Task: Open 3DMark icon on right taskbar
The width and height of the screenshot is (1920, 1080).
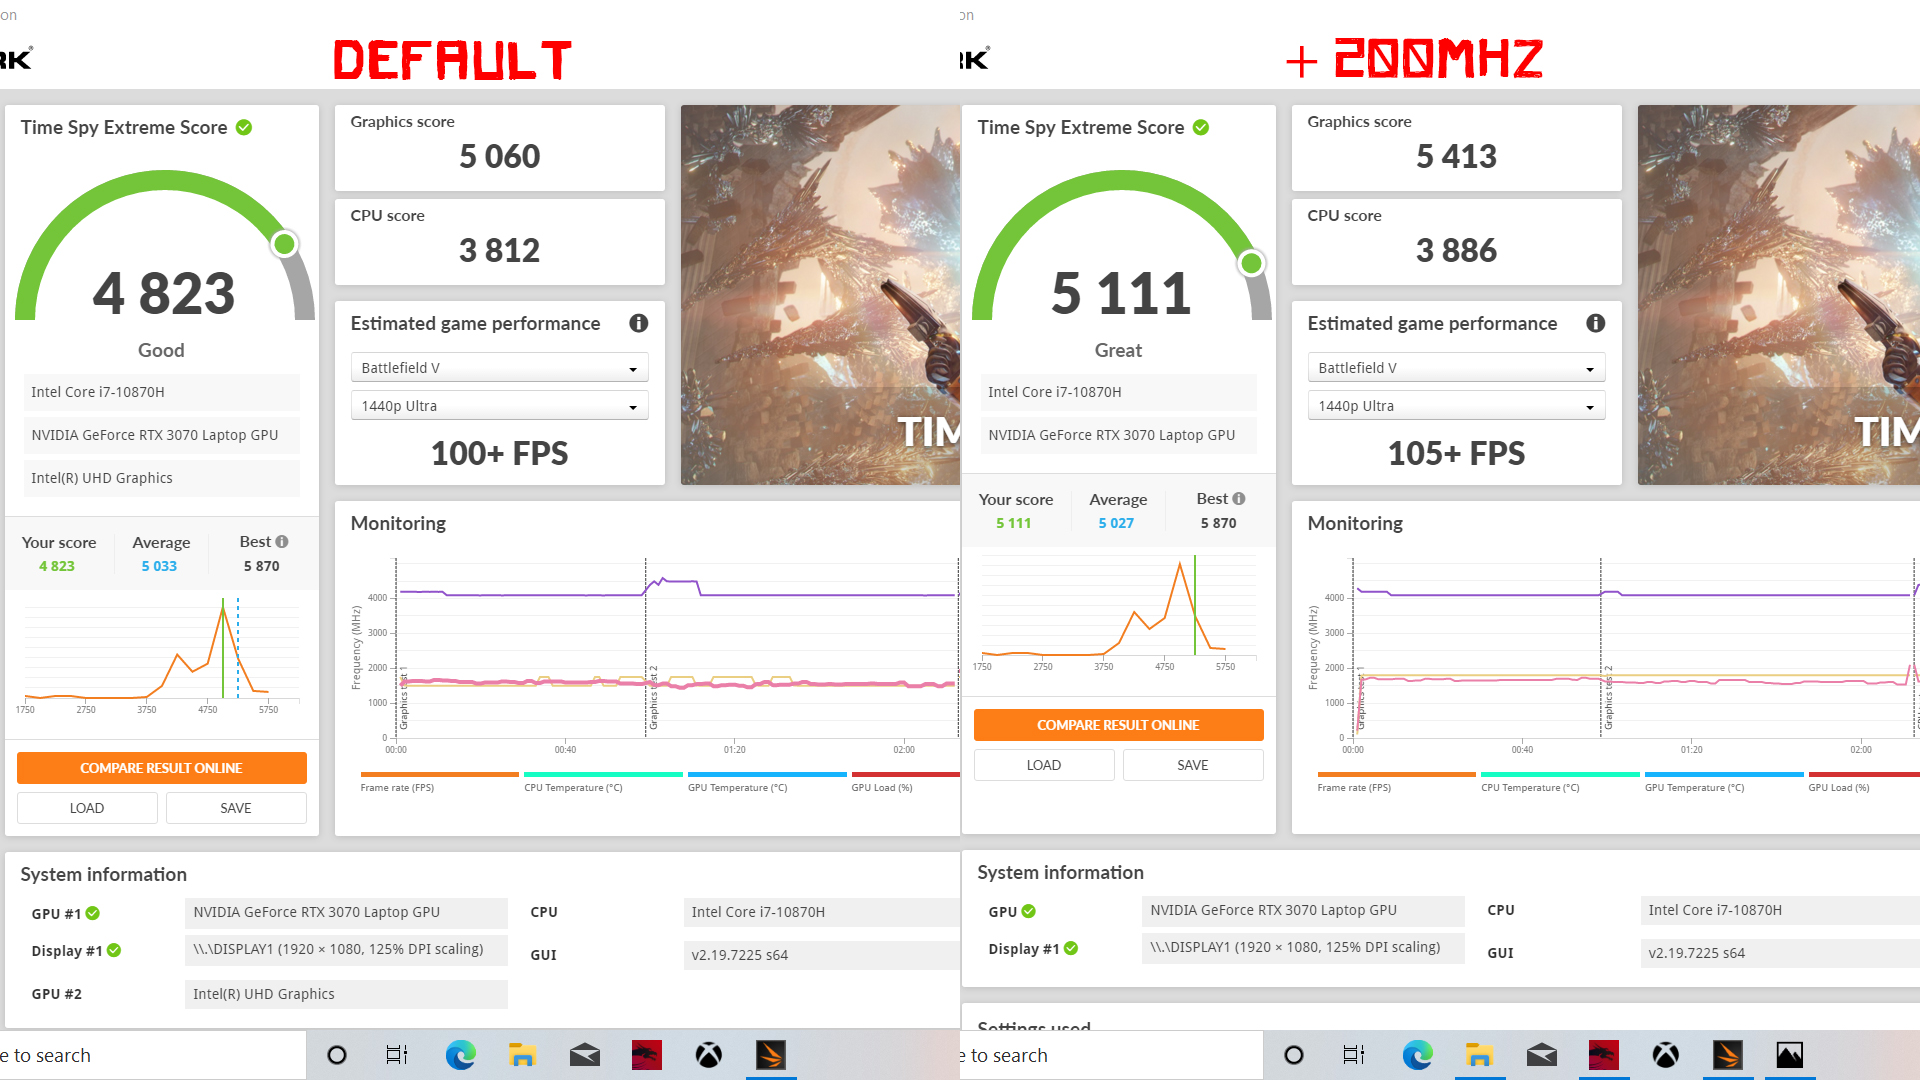Action: [x=1728, y=1055]
